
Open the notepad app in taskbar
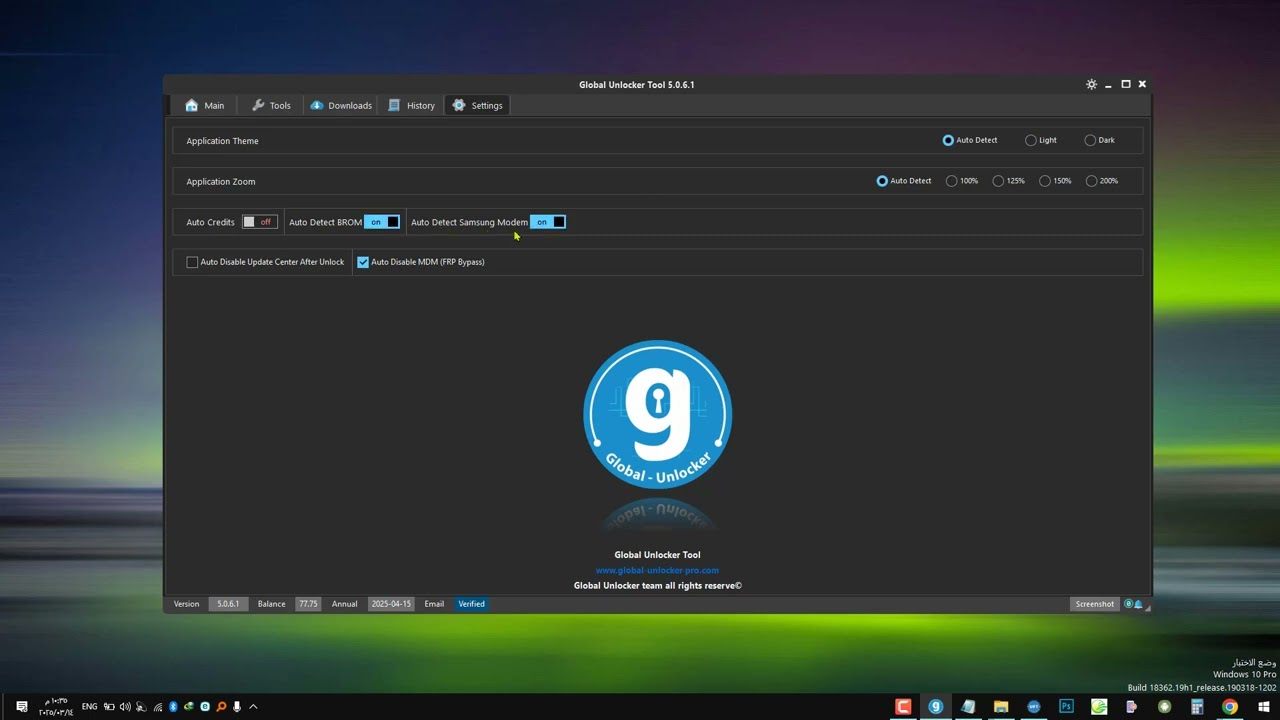click(x=968, y=707)
